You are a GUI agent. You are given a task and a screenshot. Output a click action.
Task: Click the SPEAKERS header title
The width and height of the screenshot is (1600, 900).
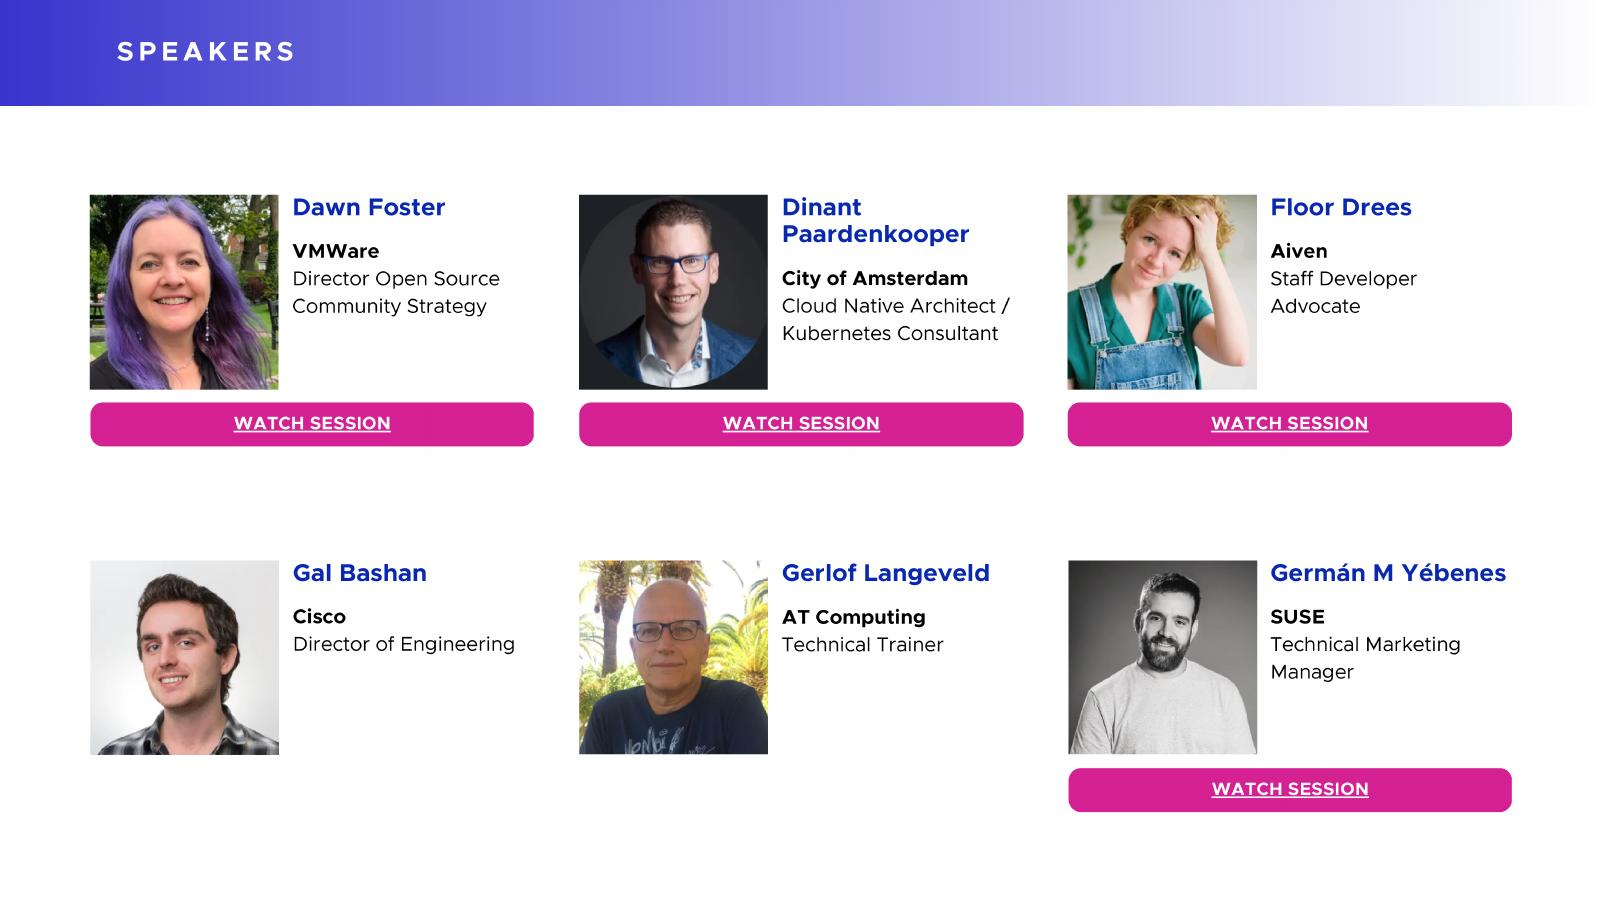[x=206, y=52]
